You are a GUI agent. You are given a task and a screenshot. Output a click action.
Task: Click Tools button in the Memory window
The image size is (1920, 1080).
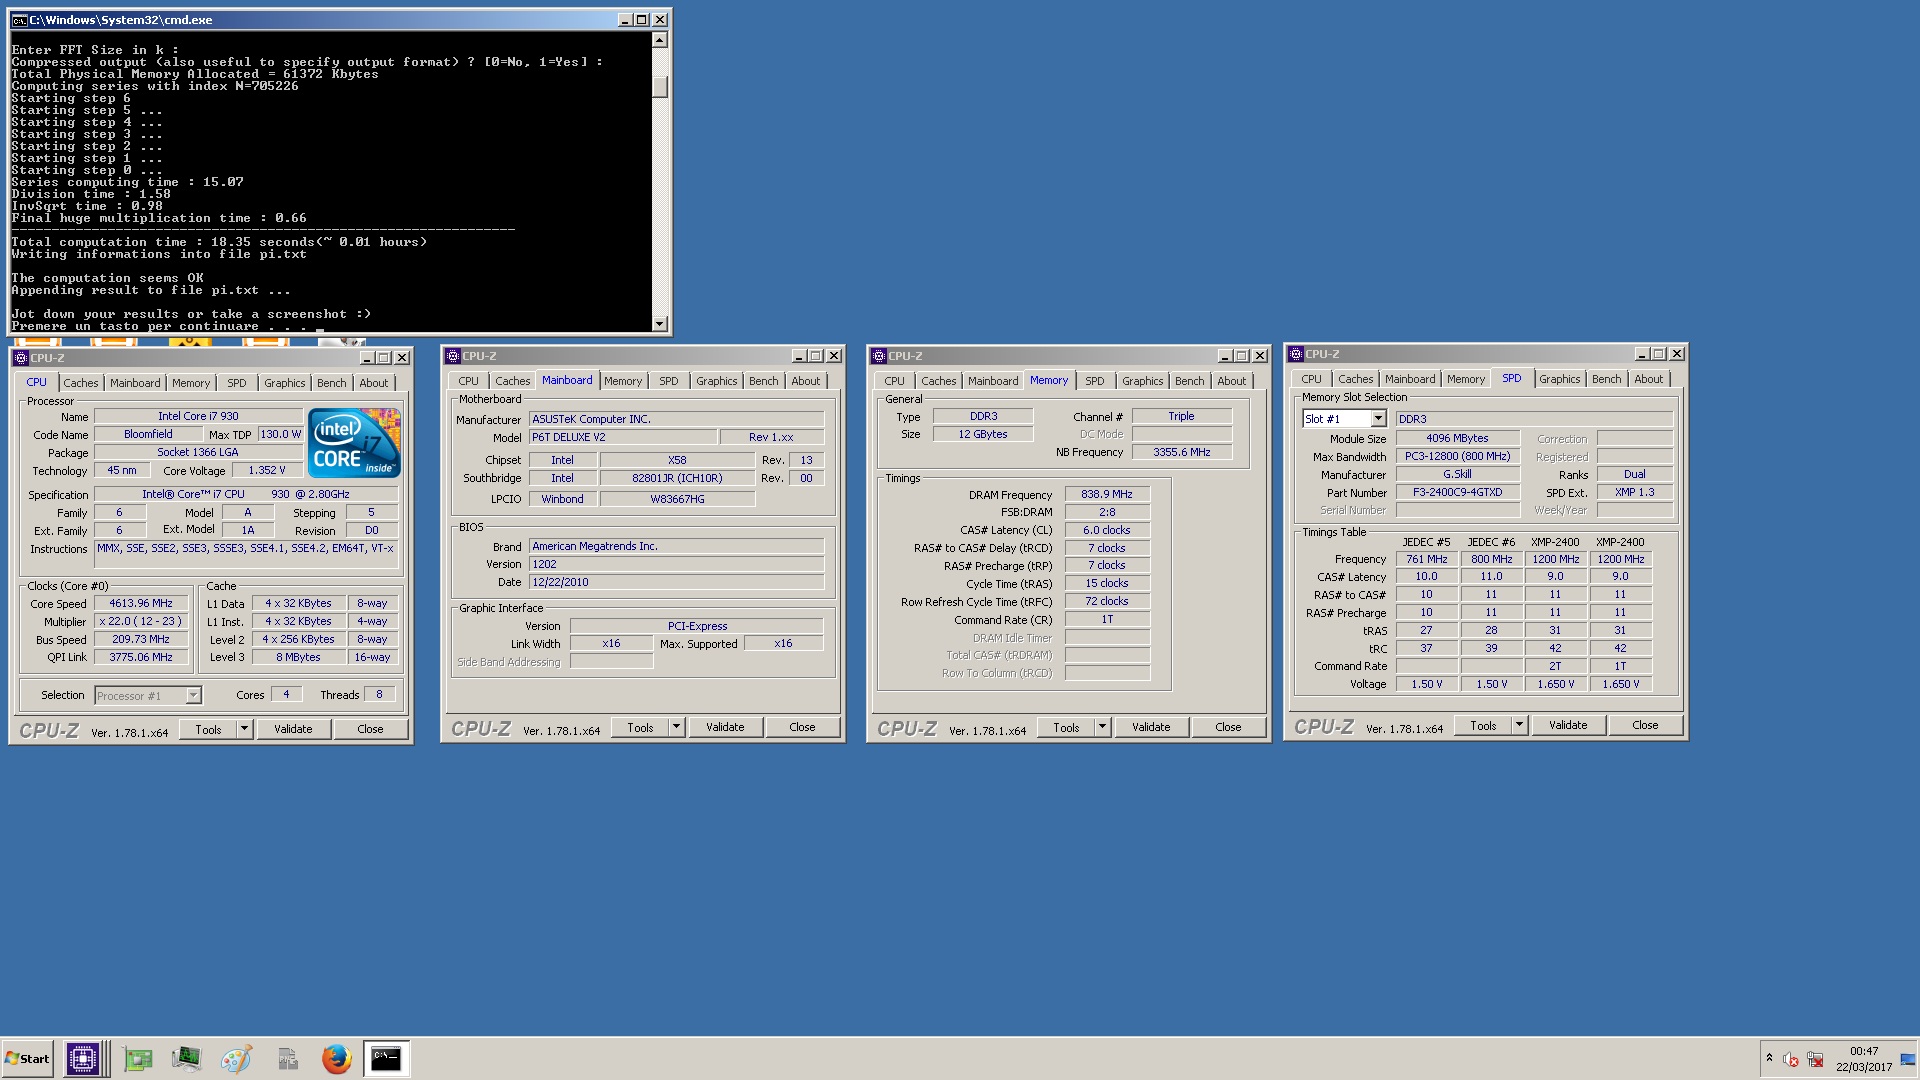pos(1066,727)
